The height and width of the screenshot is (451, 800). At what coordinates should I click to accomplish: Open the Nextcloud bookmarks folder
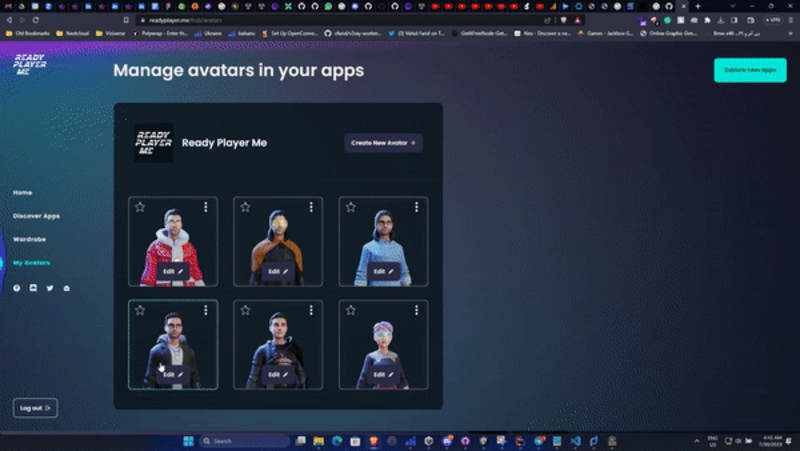coord(72,33)
